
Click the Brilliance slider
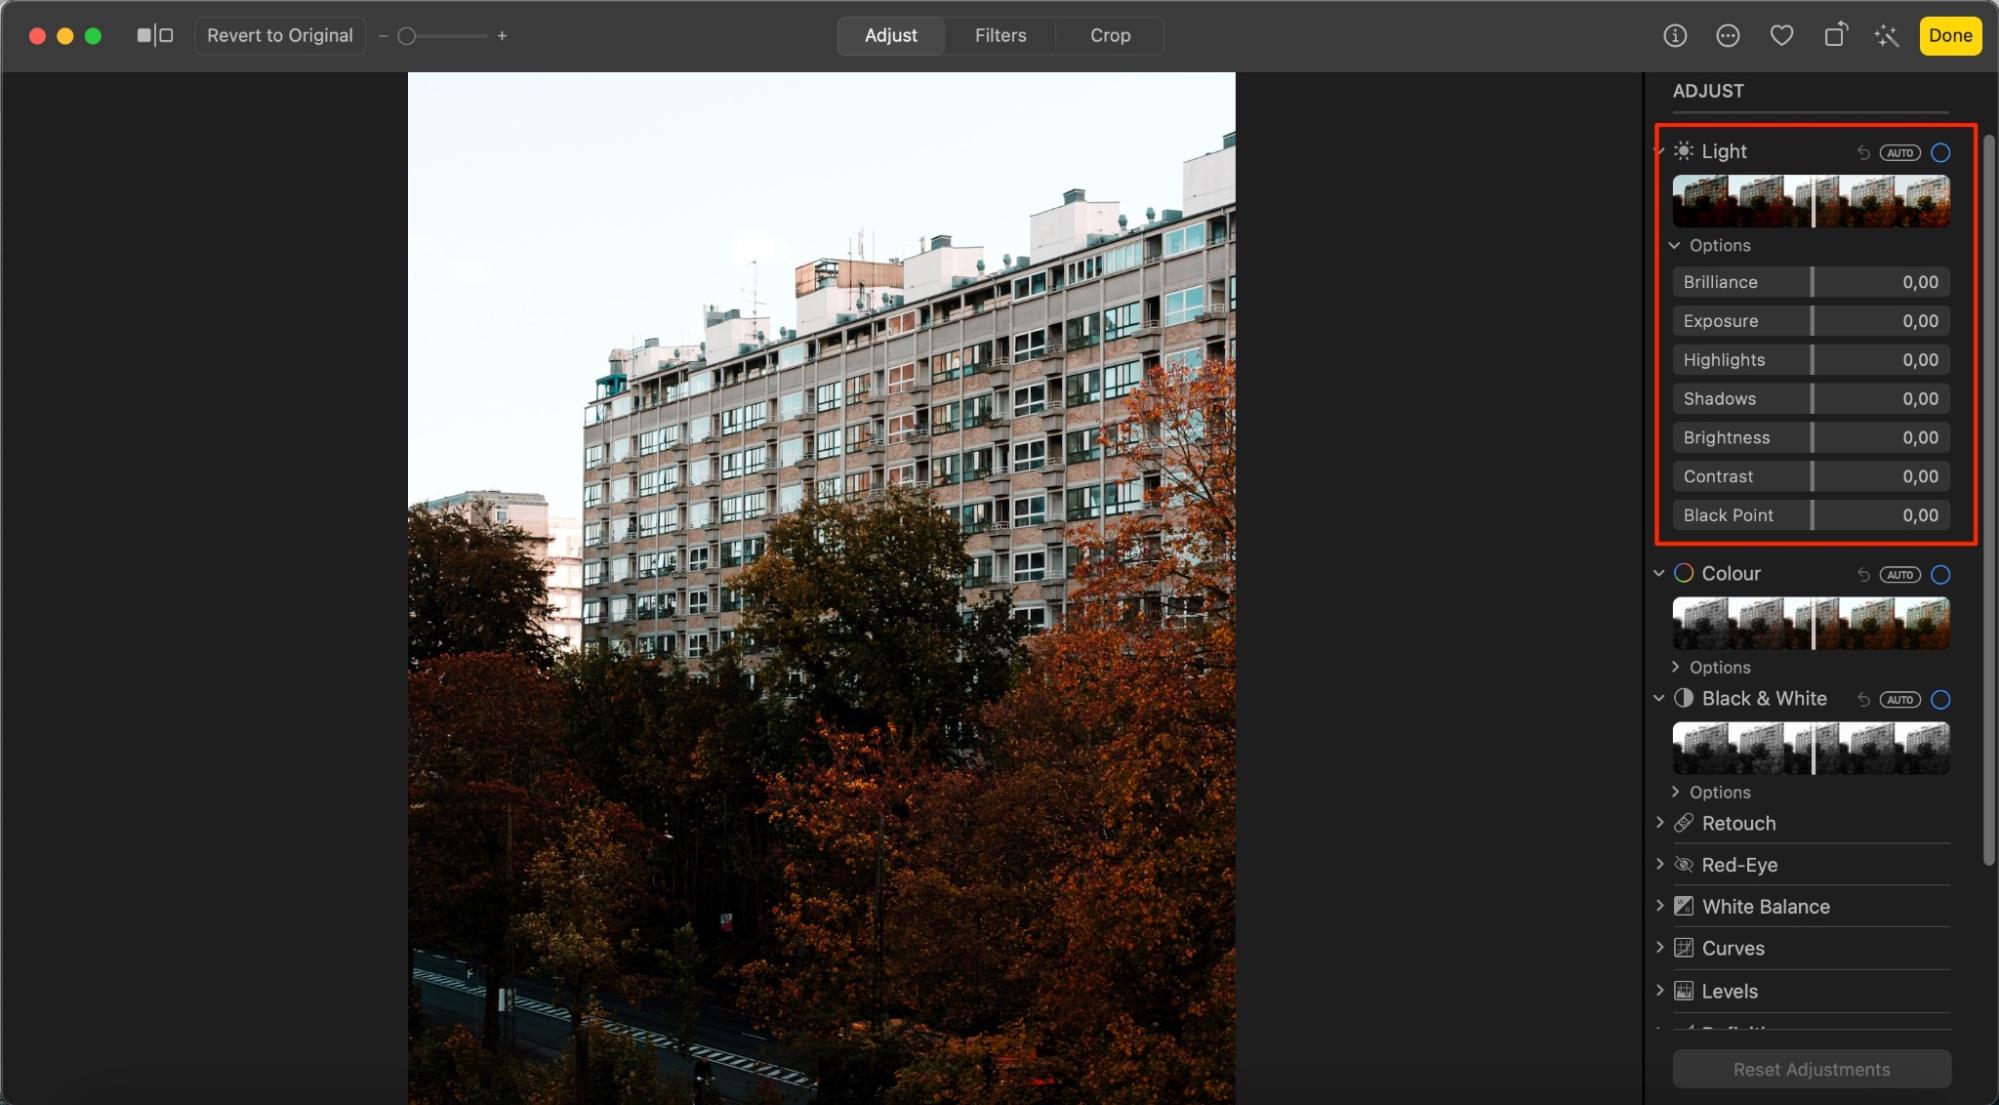(1811, 282)
